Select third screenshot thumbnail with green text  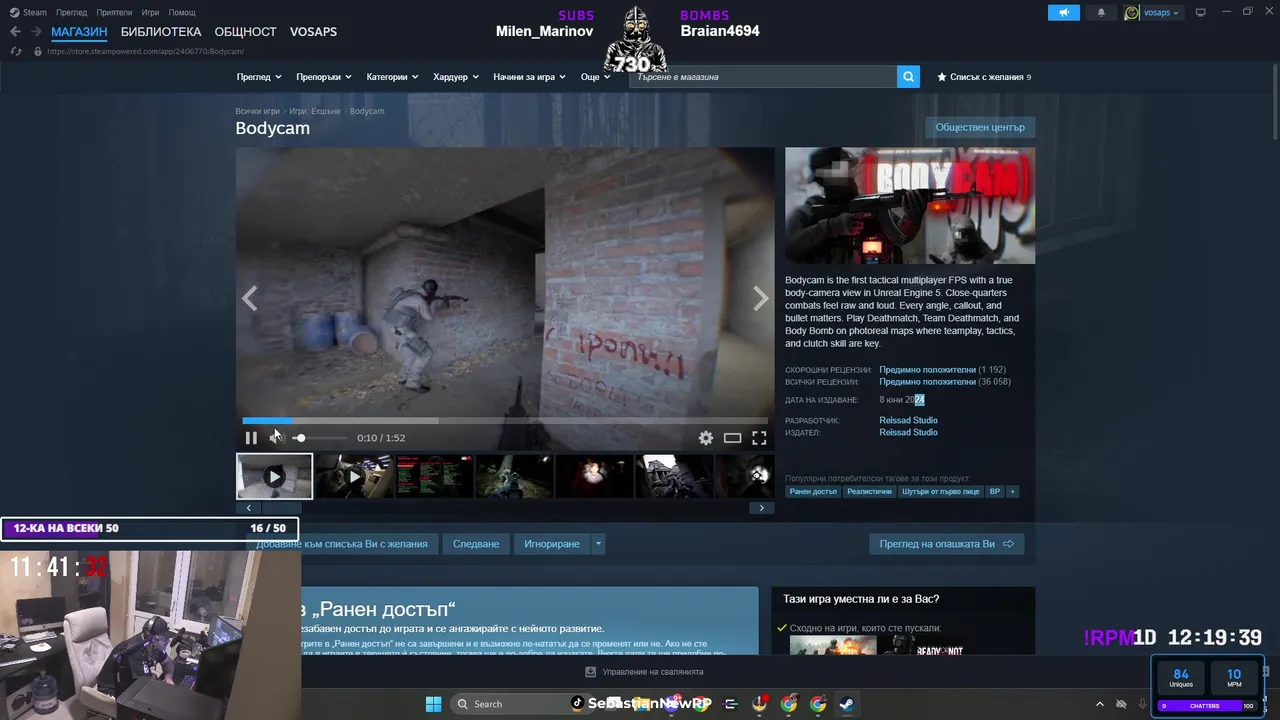pyautogui.click(x=434, y=476)
